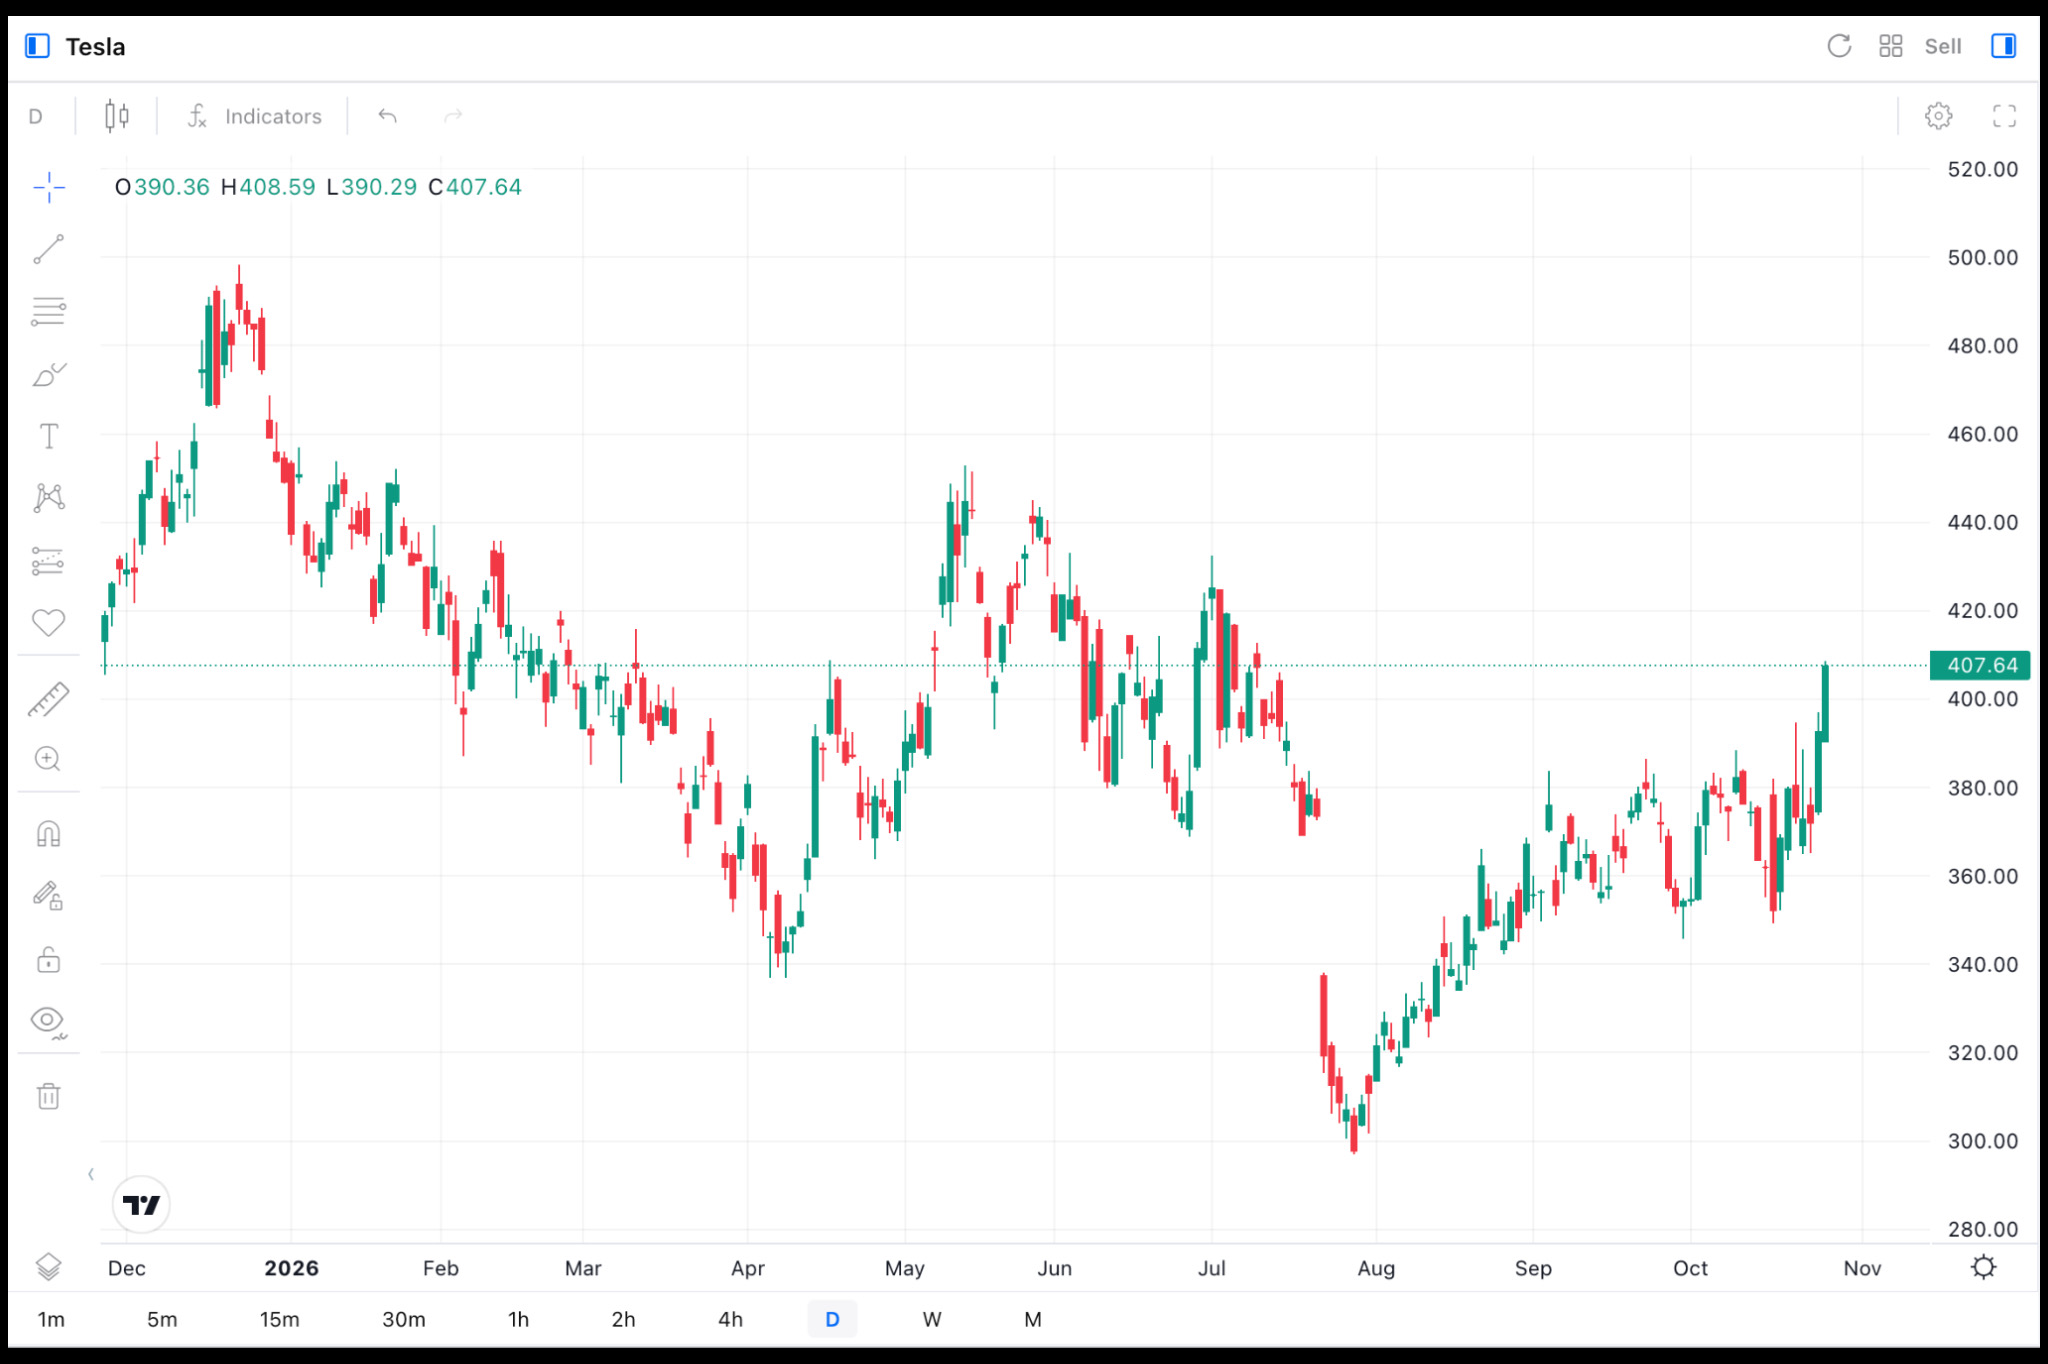2048x1364 pixels.
Task: Select the ruler measure tool
Action: point(48,700)
